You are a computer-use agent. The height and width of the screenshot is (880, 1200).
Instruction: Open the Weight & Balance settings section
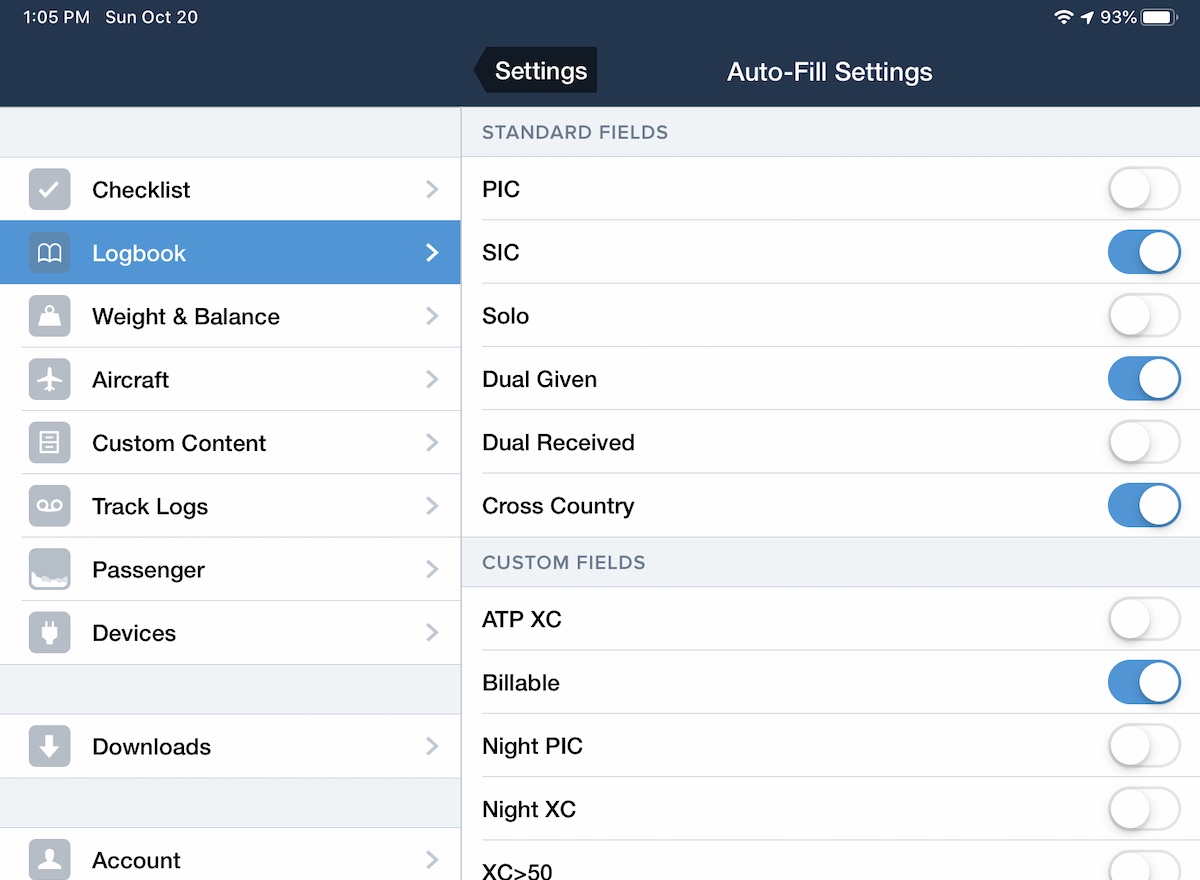pos(186,317)
